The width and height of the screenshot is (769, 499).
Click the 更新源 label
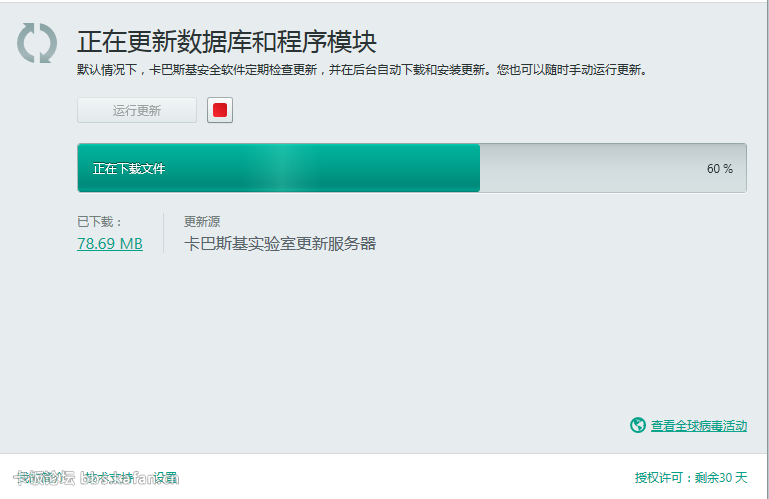(202, 222)
